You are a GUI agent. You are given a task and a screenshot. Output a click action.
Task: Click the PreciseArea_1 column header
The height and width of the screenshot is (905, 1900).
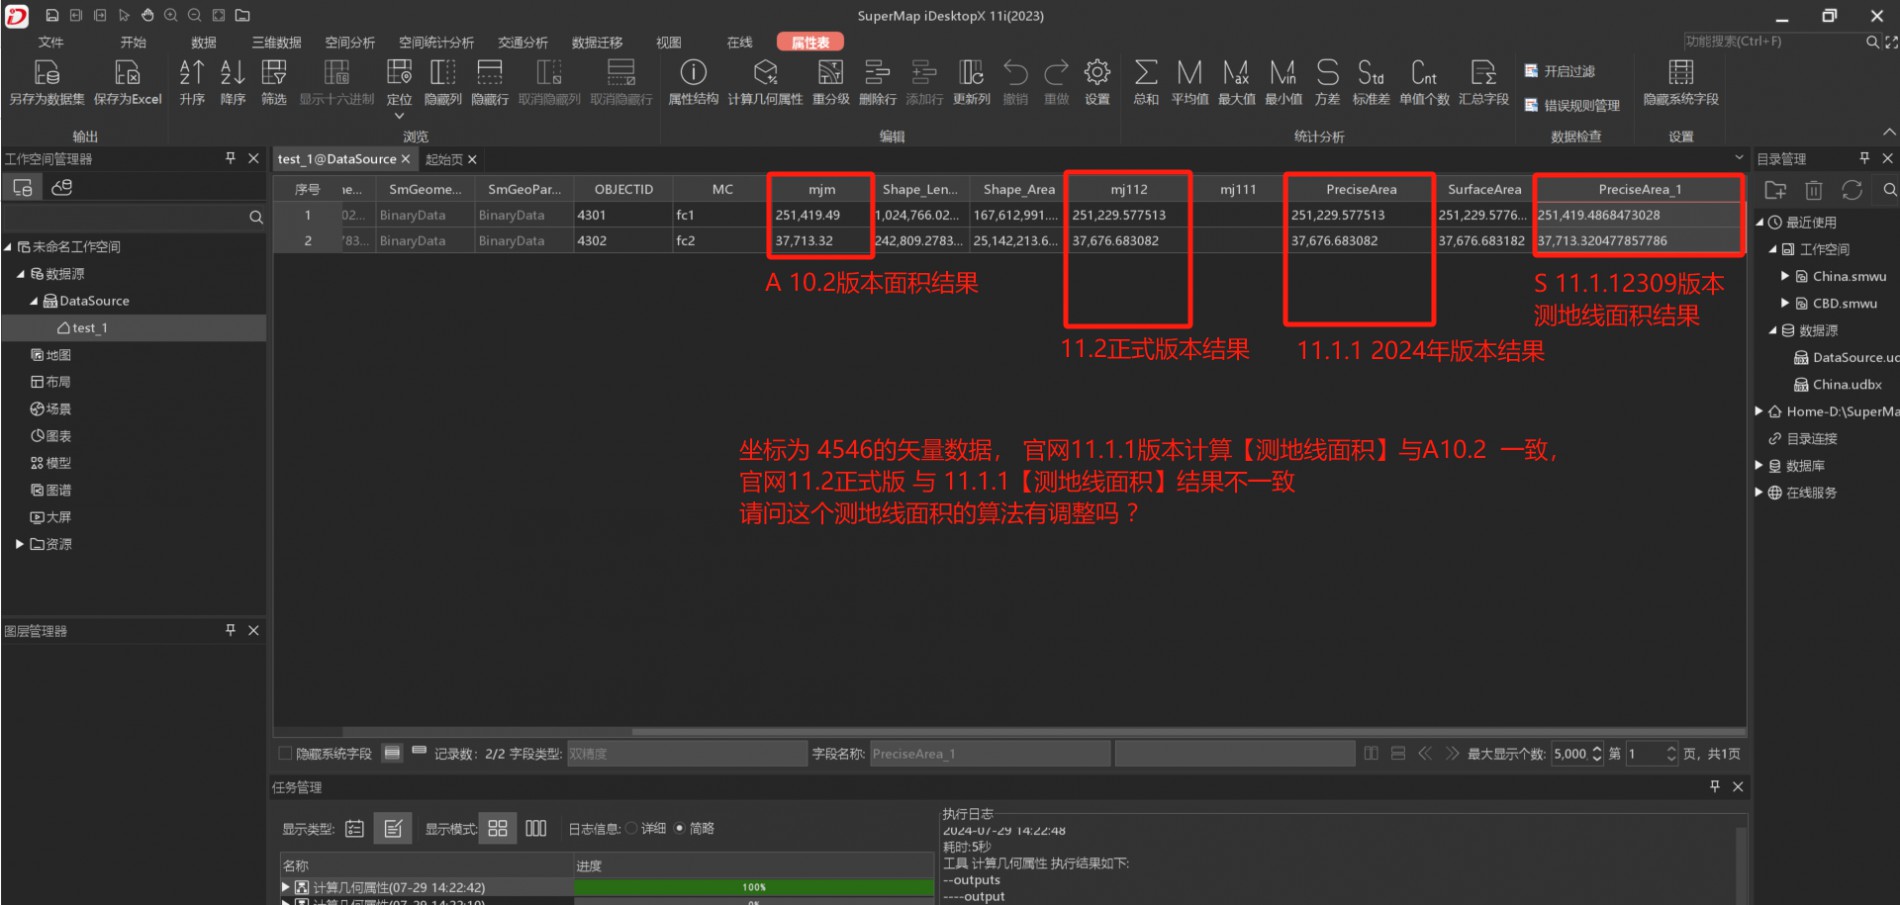1639,189
